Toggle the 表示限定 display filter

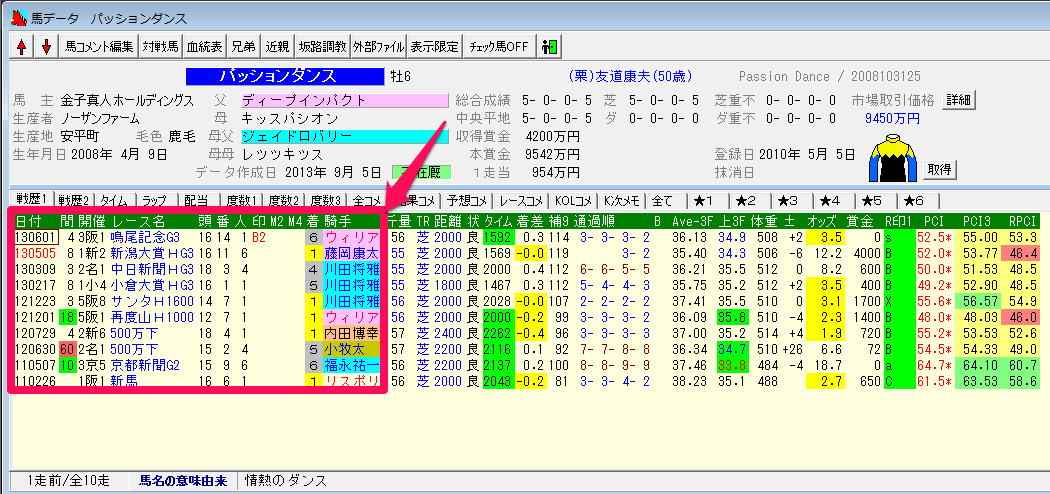click(435, 46)
